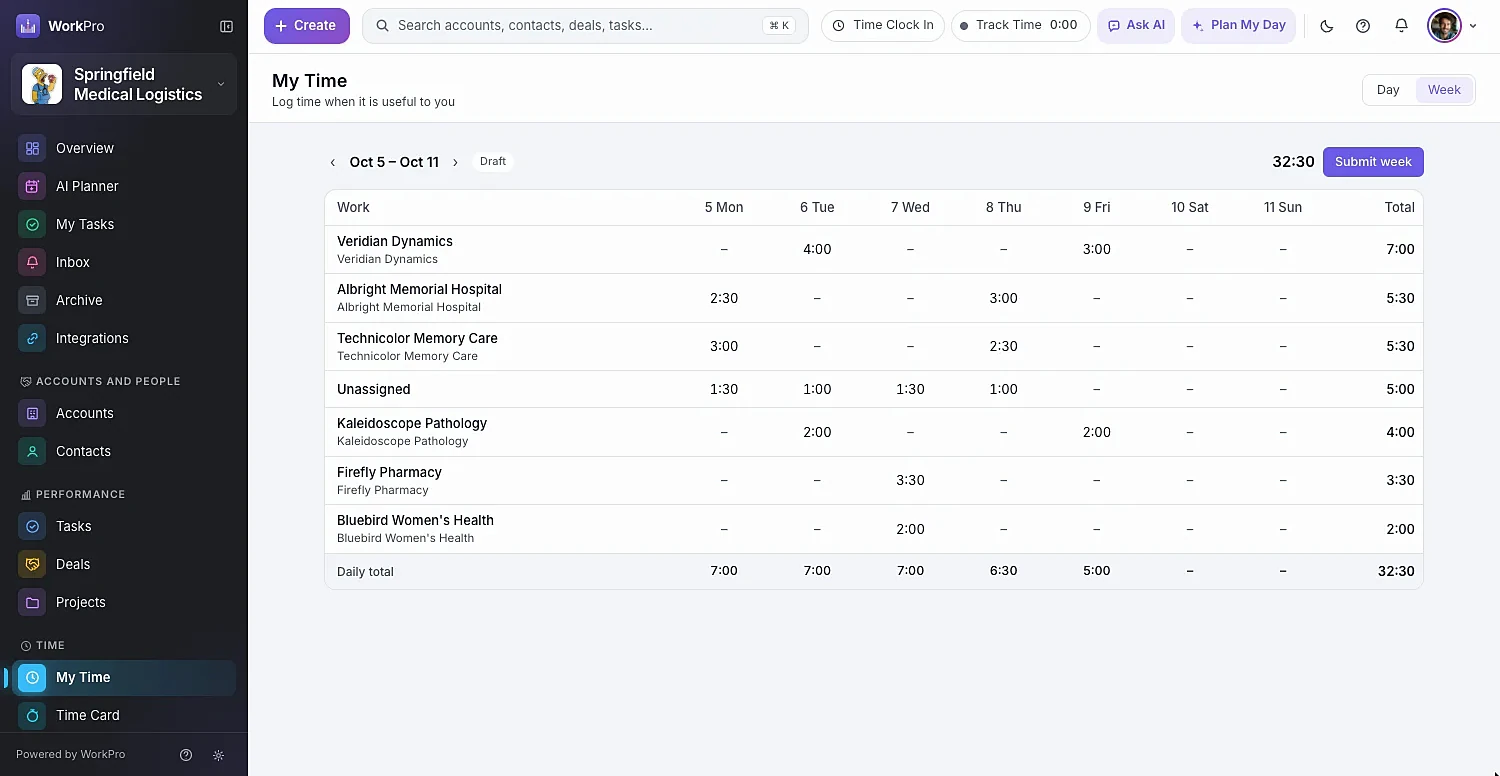Screen dimensions: 1500x776
Task: Click Plan My Day button
Action: [x=1239, y=26]
